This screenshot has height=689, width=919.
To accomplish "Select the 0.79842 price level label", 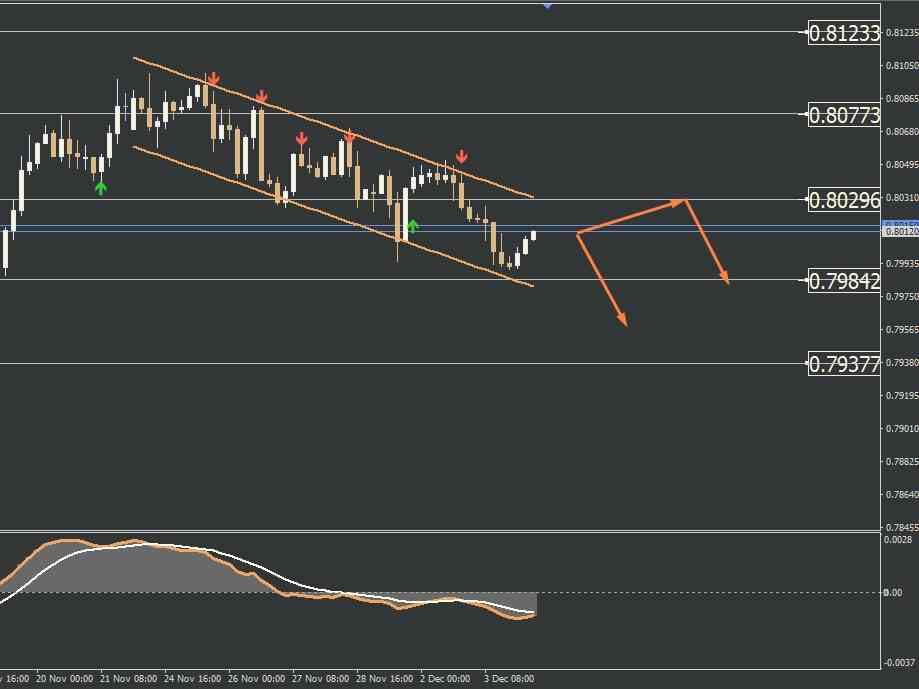I will pos(844,281).
